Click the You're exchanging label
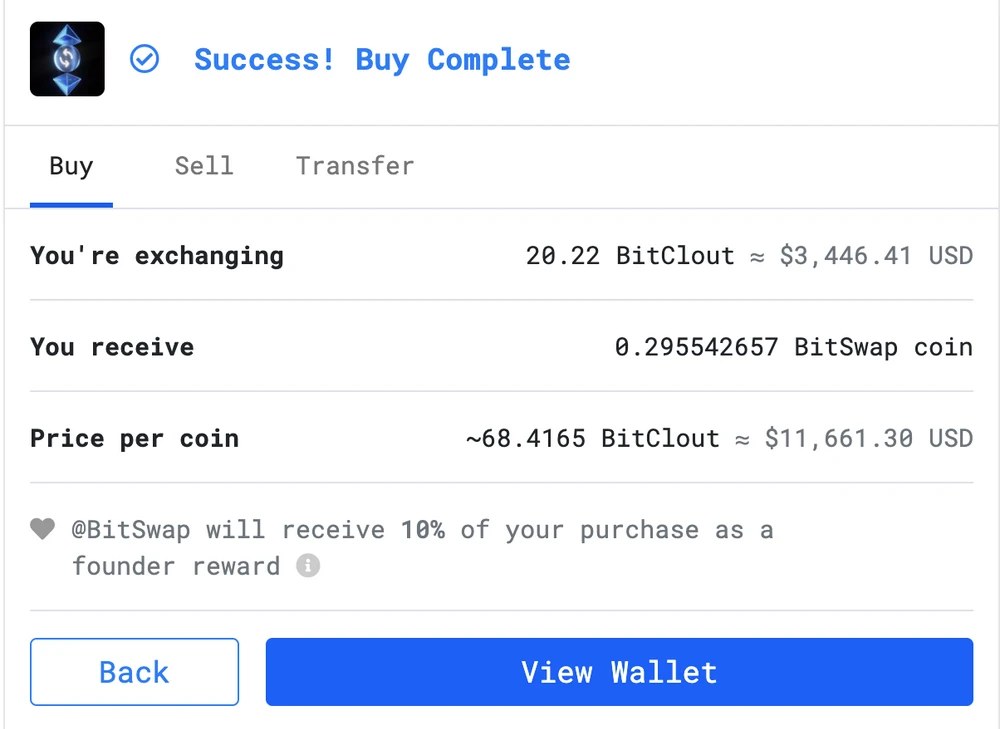 (x=156, y=256)
